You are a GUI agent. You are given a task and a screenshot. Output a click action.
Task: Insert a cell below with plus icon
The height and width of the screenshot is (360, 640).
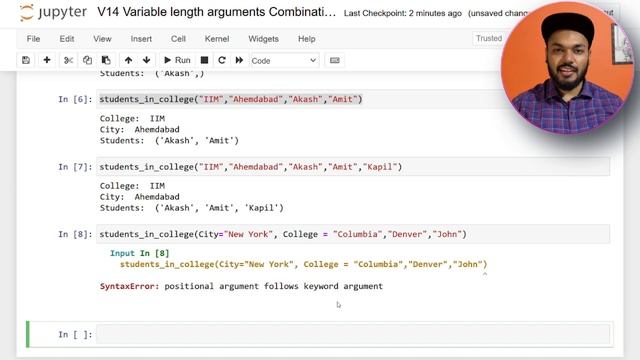[47, 60]
